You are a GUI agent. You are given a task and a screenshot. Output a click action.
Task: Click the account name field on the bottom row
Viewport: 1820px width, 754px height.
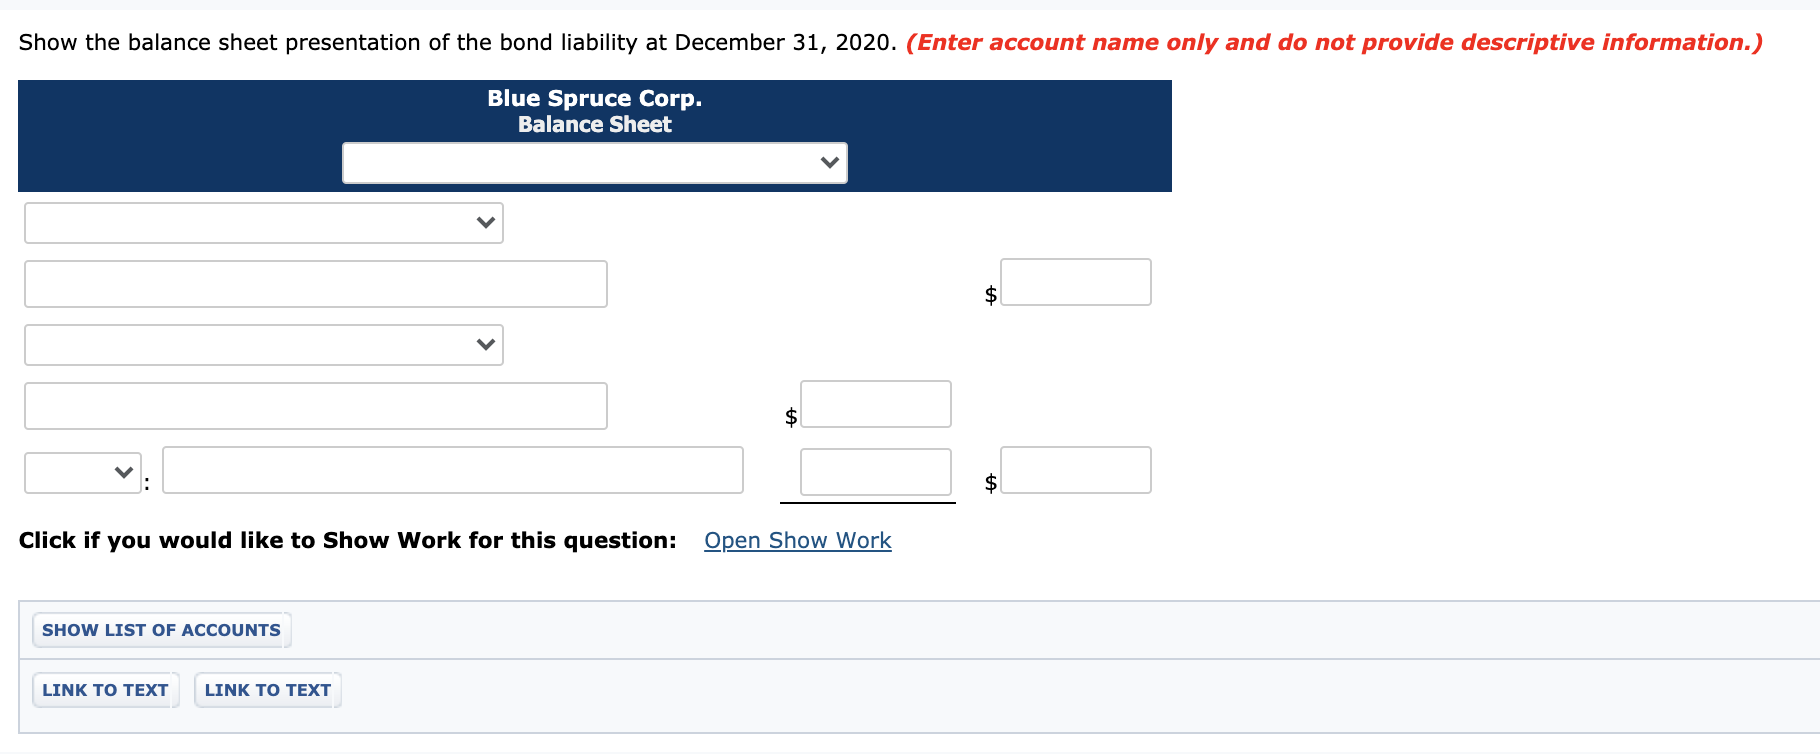point(452,469)
